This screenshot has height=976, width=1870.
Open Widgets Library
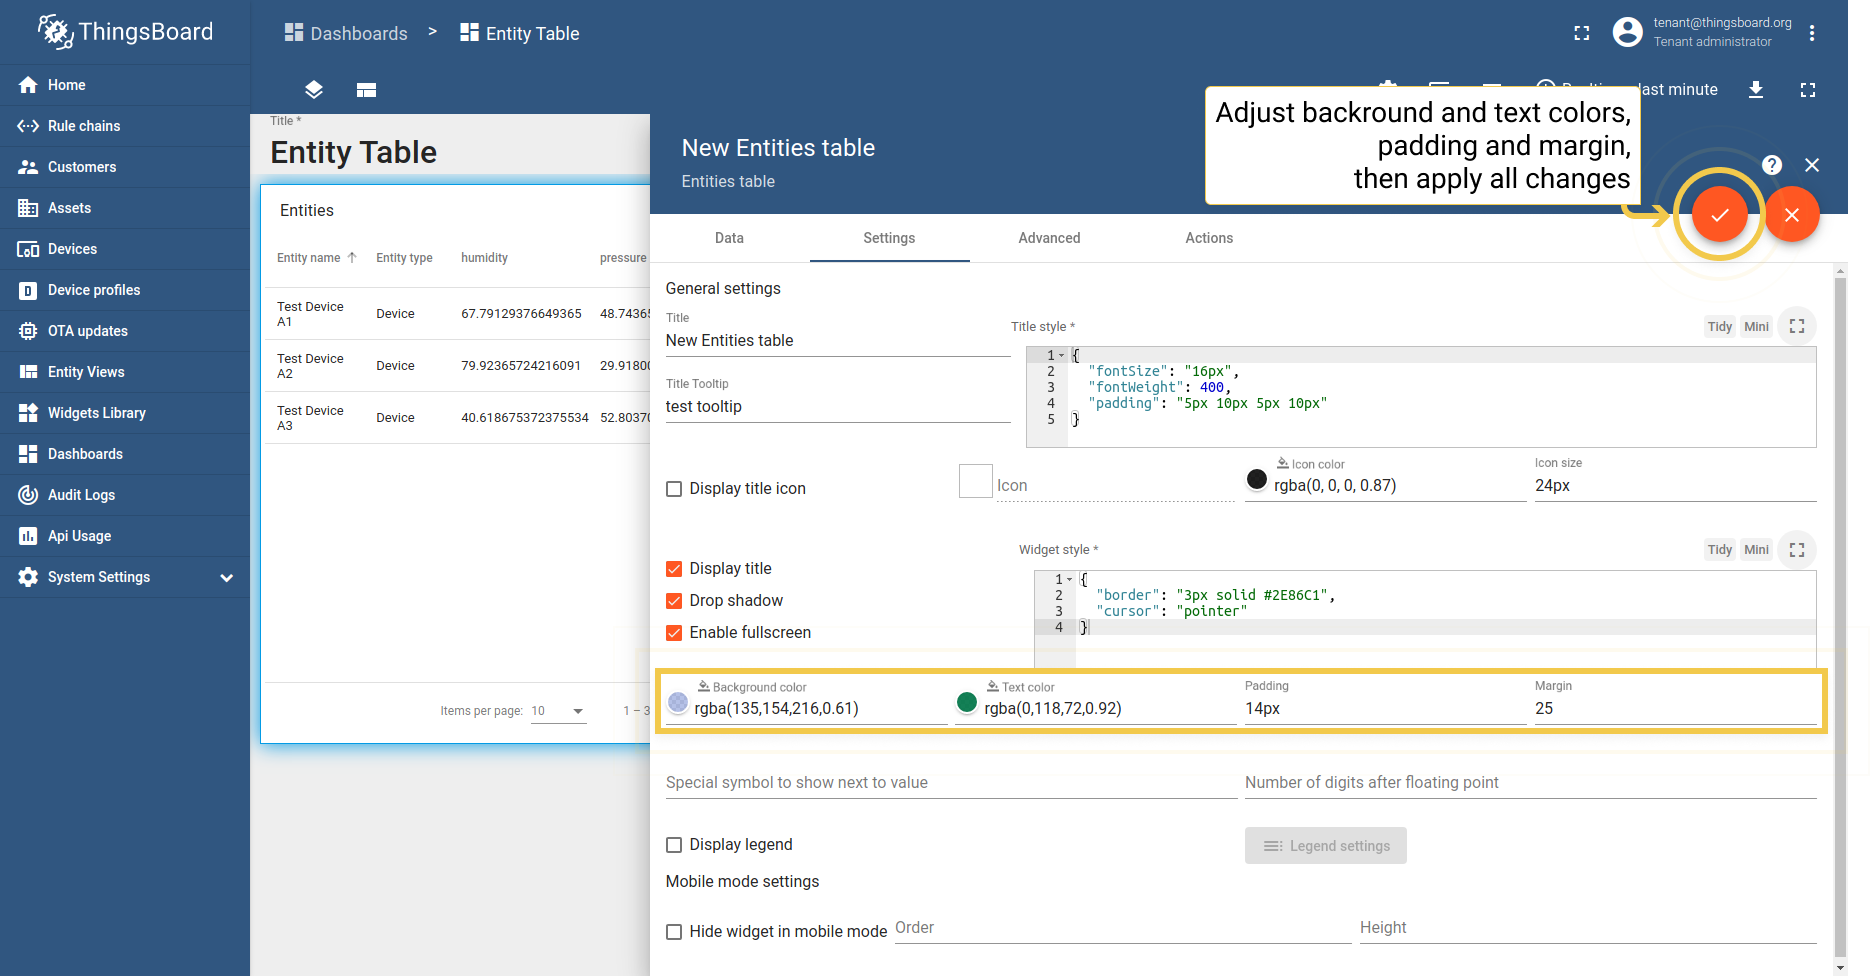coord(125,413)
